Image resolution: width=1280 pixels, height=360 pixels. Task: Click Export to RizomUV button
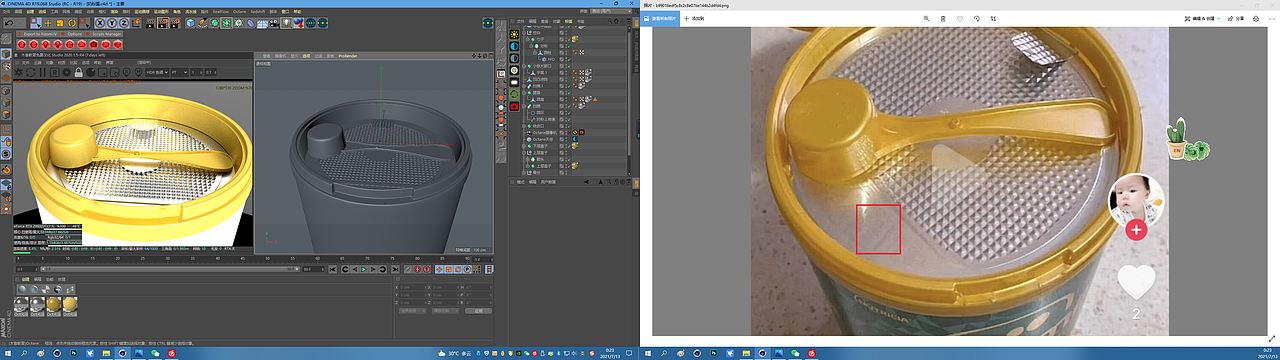37,34
